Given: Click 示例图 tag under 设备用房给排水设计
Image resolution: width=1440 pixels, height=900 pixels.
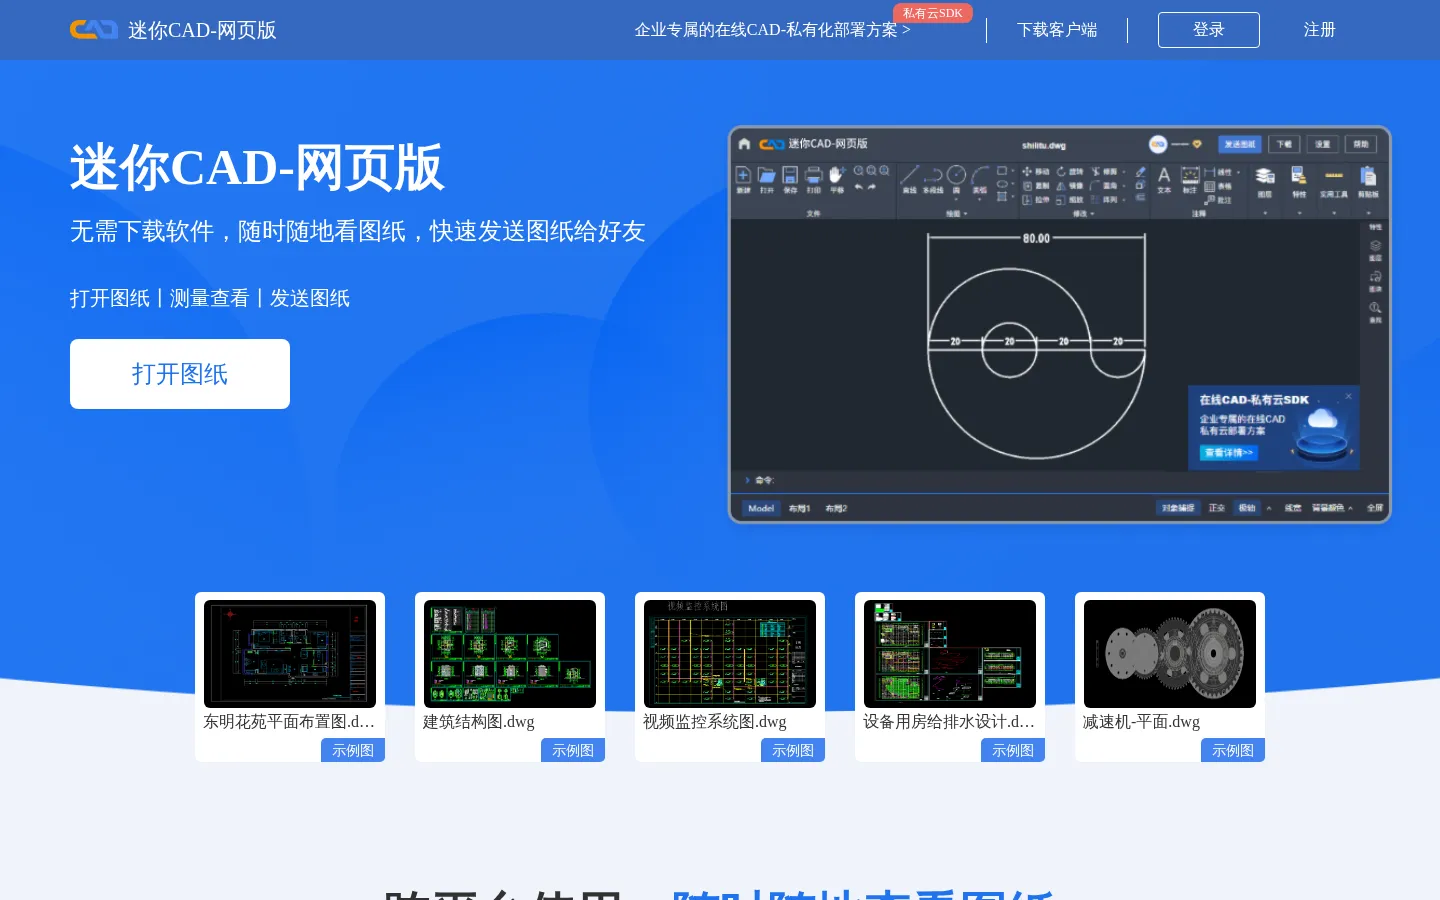Looking at the screenshot, I should click(1013, 750).
